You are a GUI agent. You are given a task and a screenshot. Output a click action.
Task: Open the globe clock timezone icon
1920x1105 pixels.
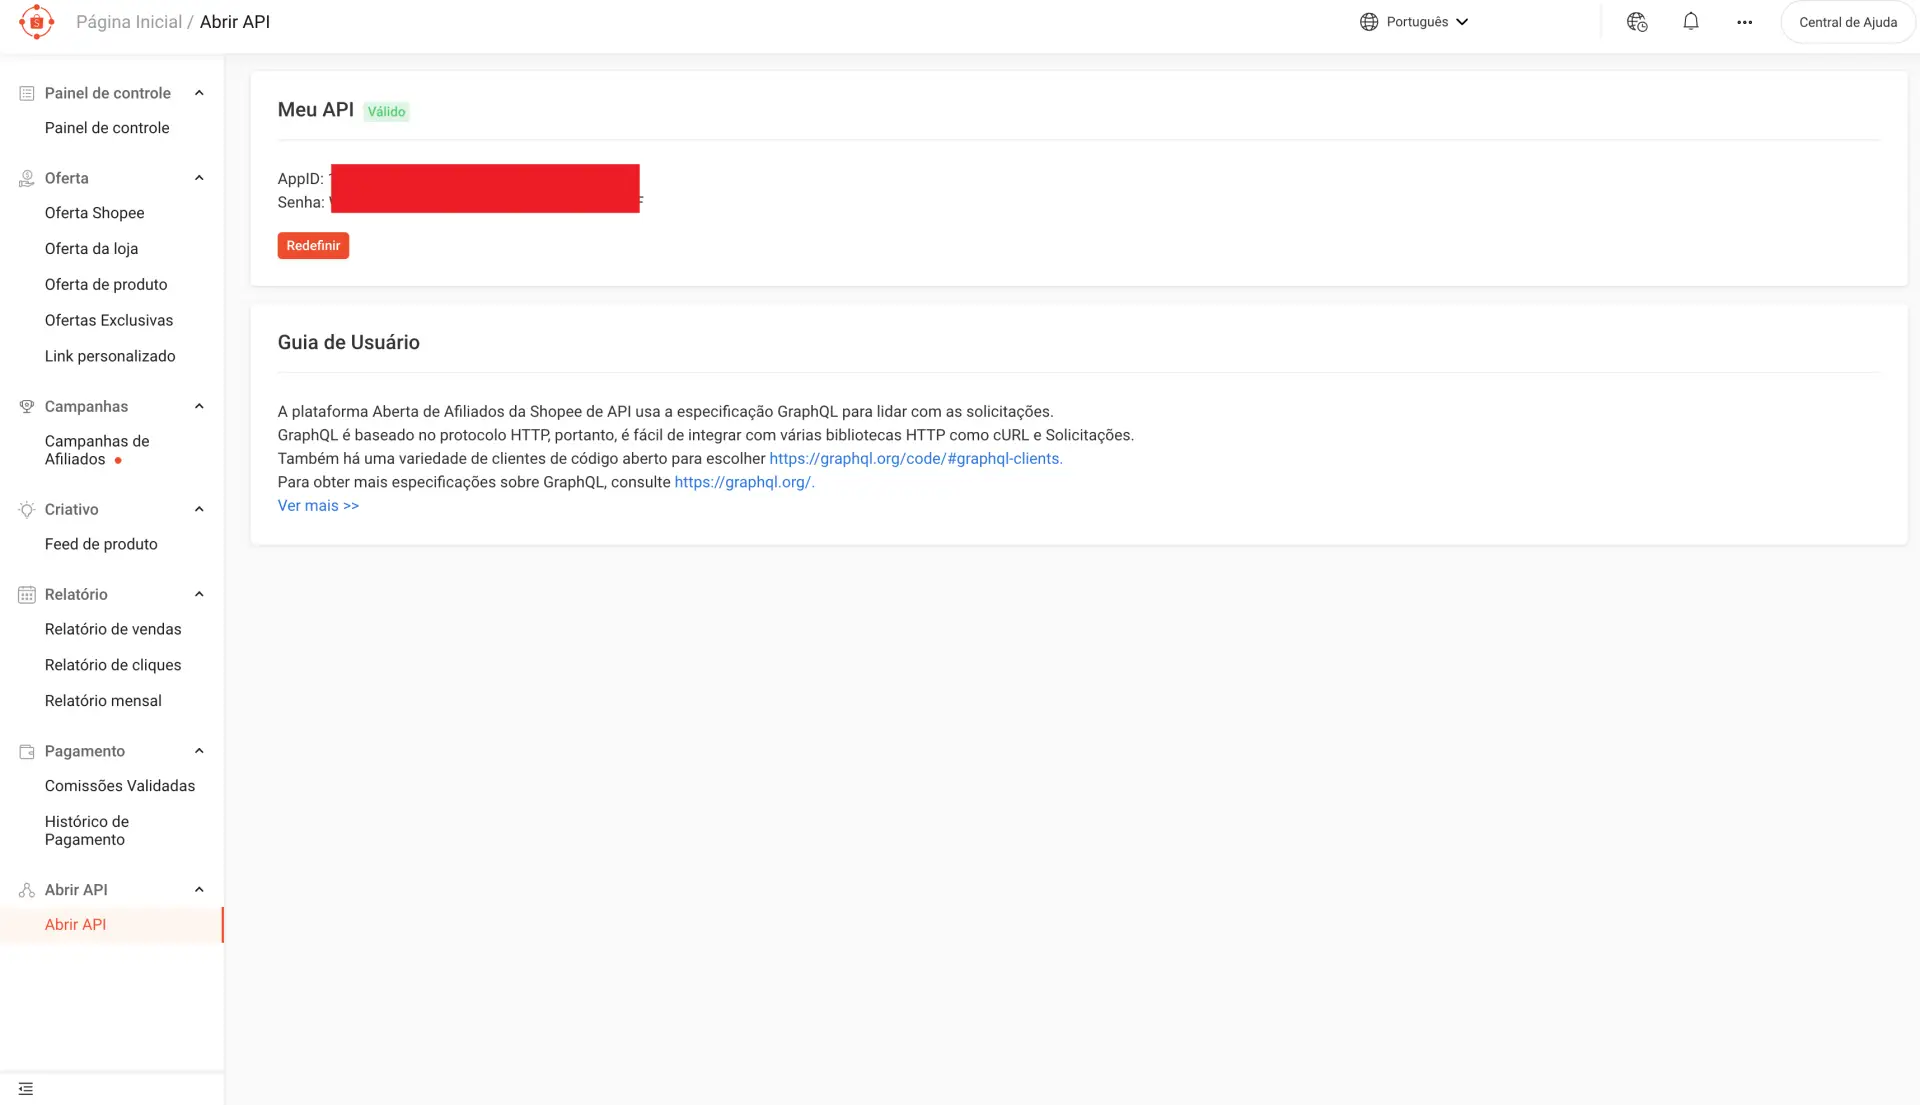1637,22
